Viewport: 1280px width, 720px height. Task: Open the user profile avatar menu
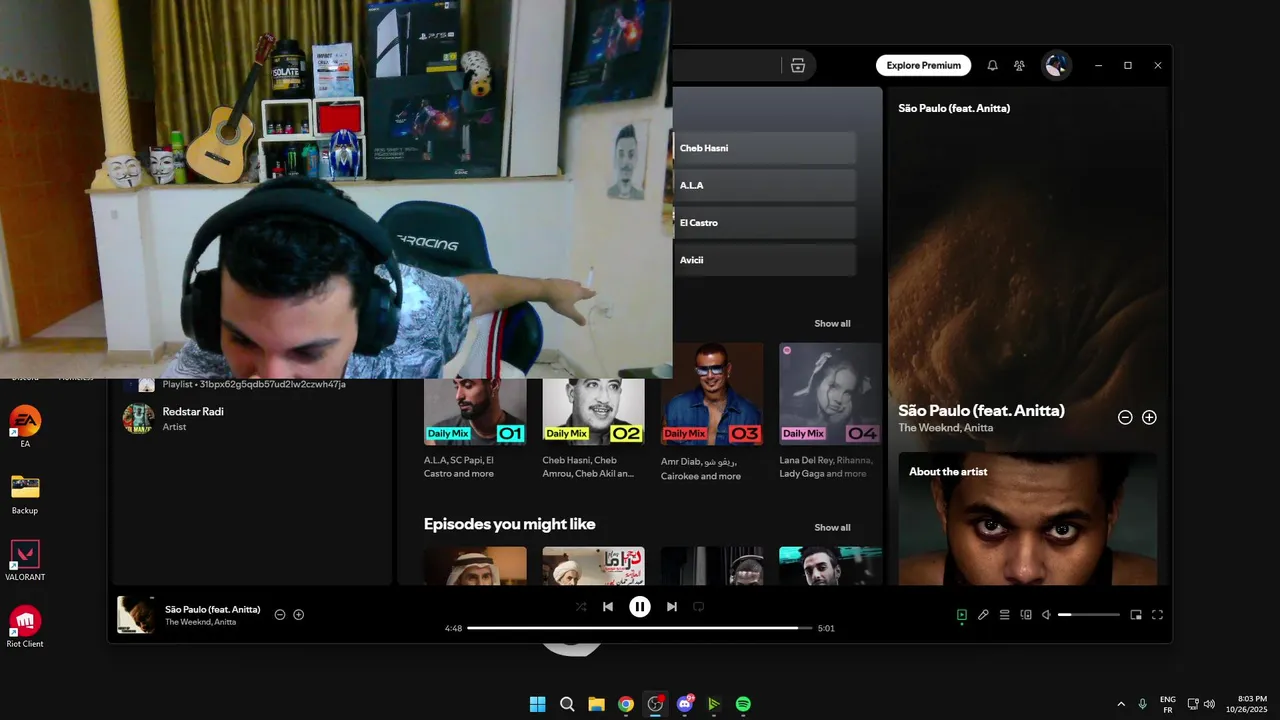coord(1056,65)
